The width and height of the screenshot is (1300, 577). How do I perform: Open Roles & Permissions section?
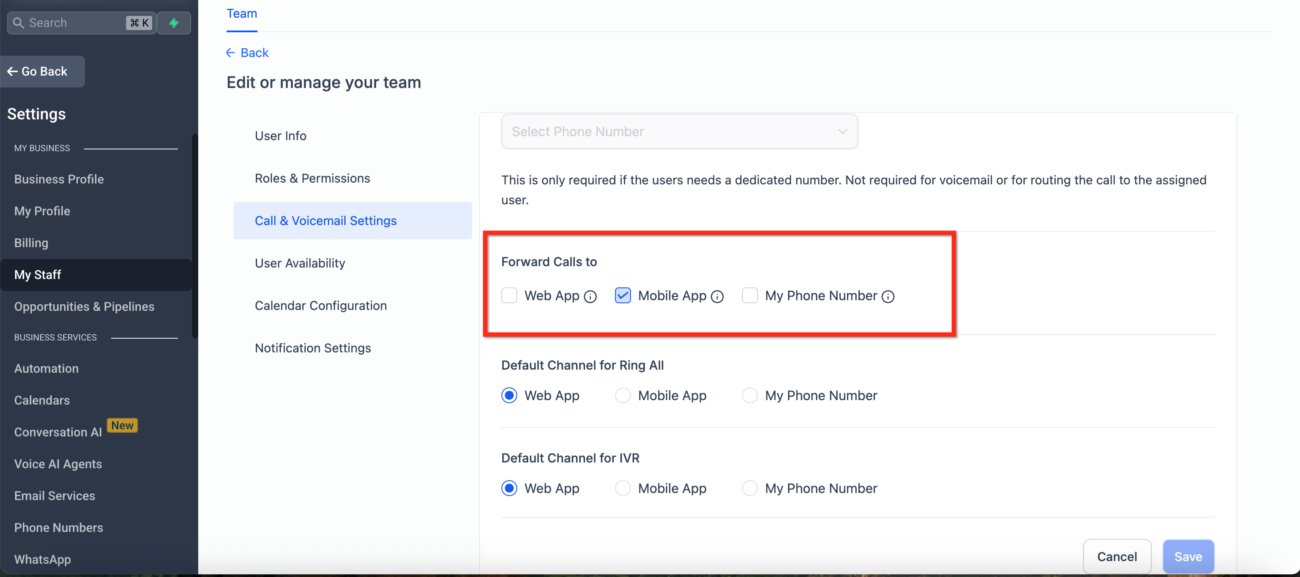(313, 178)
